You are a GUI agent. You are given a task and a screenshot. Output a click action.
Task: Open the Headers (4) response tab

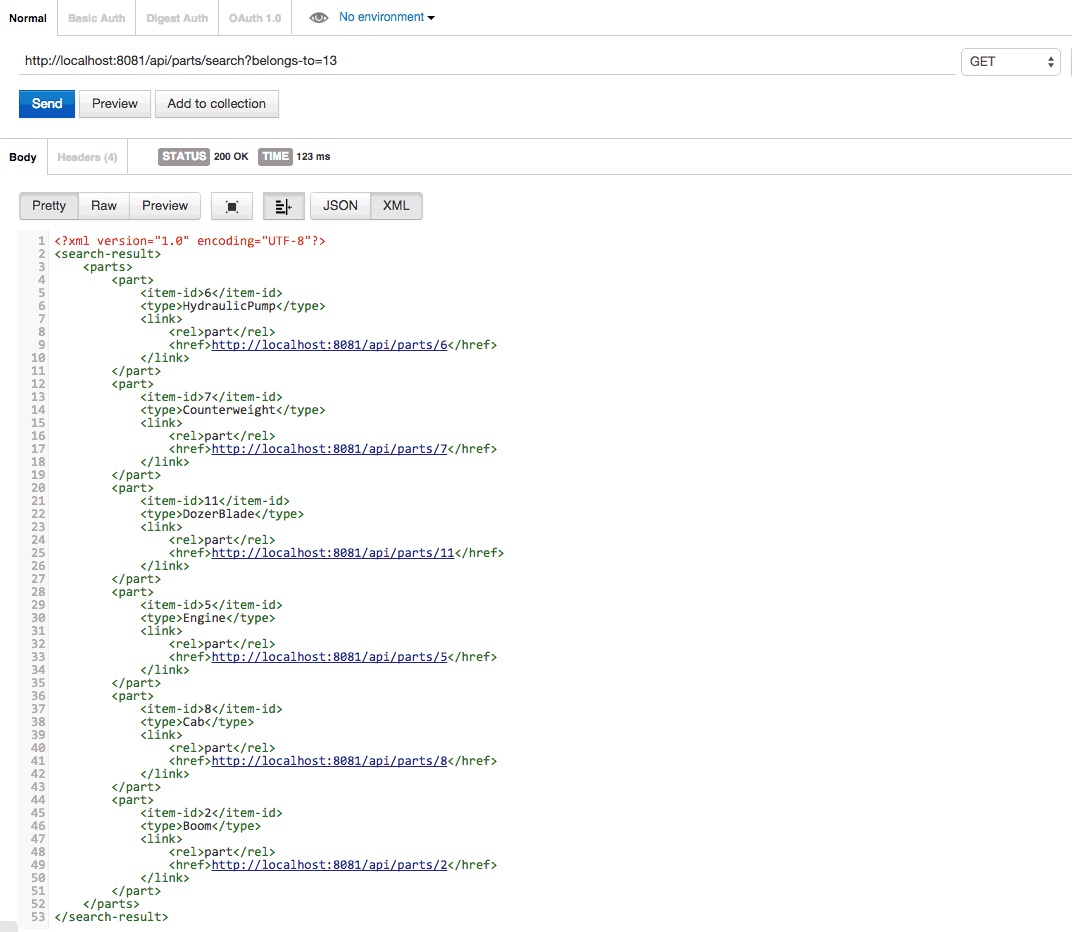tap(87, 157)
